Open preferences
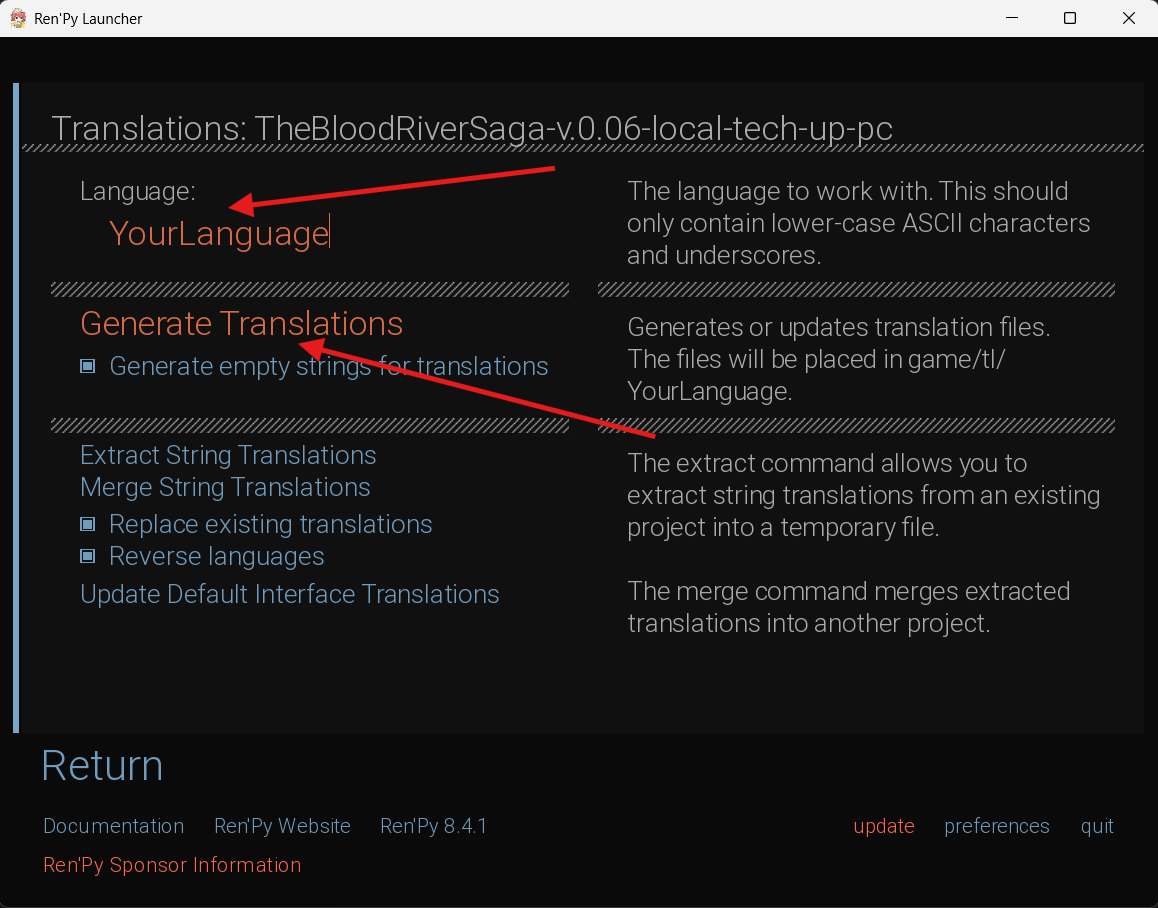 pos(997,826)
